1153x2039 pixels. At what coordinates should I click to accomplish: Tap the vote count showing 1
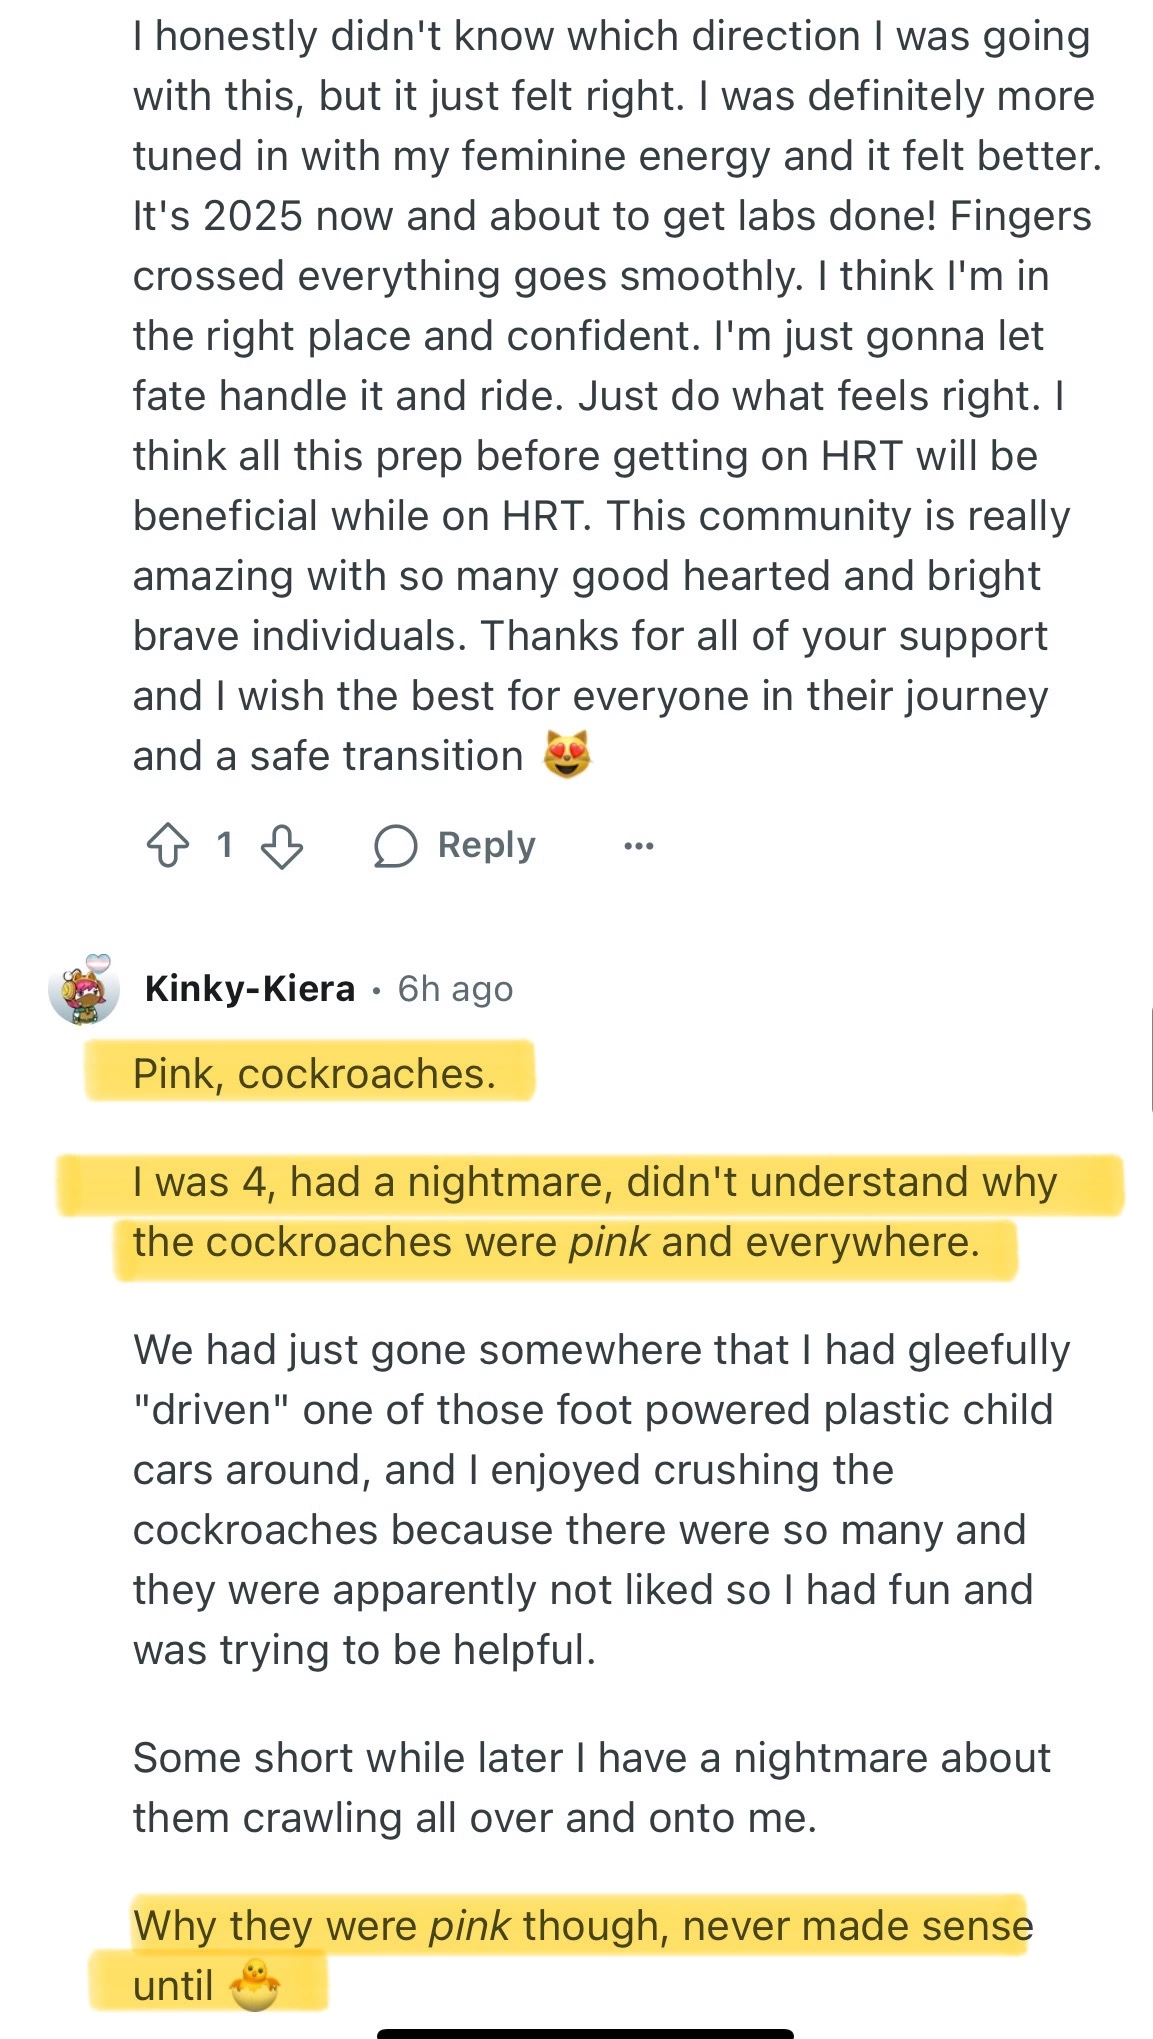225,845
